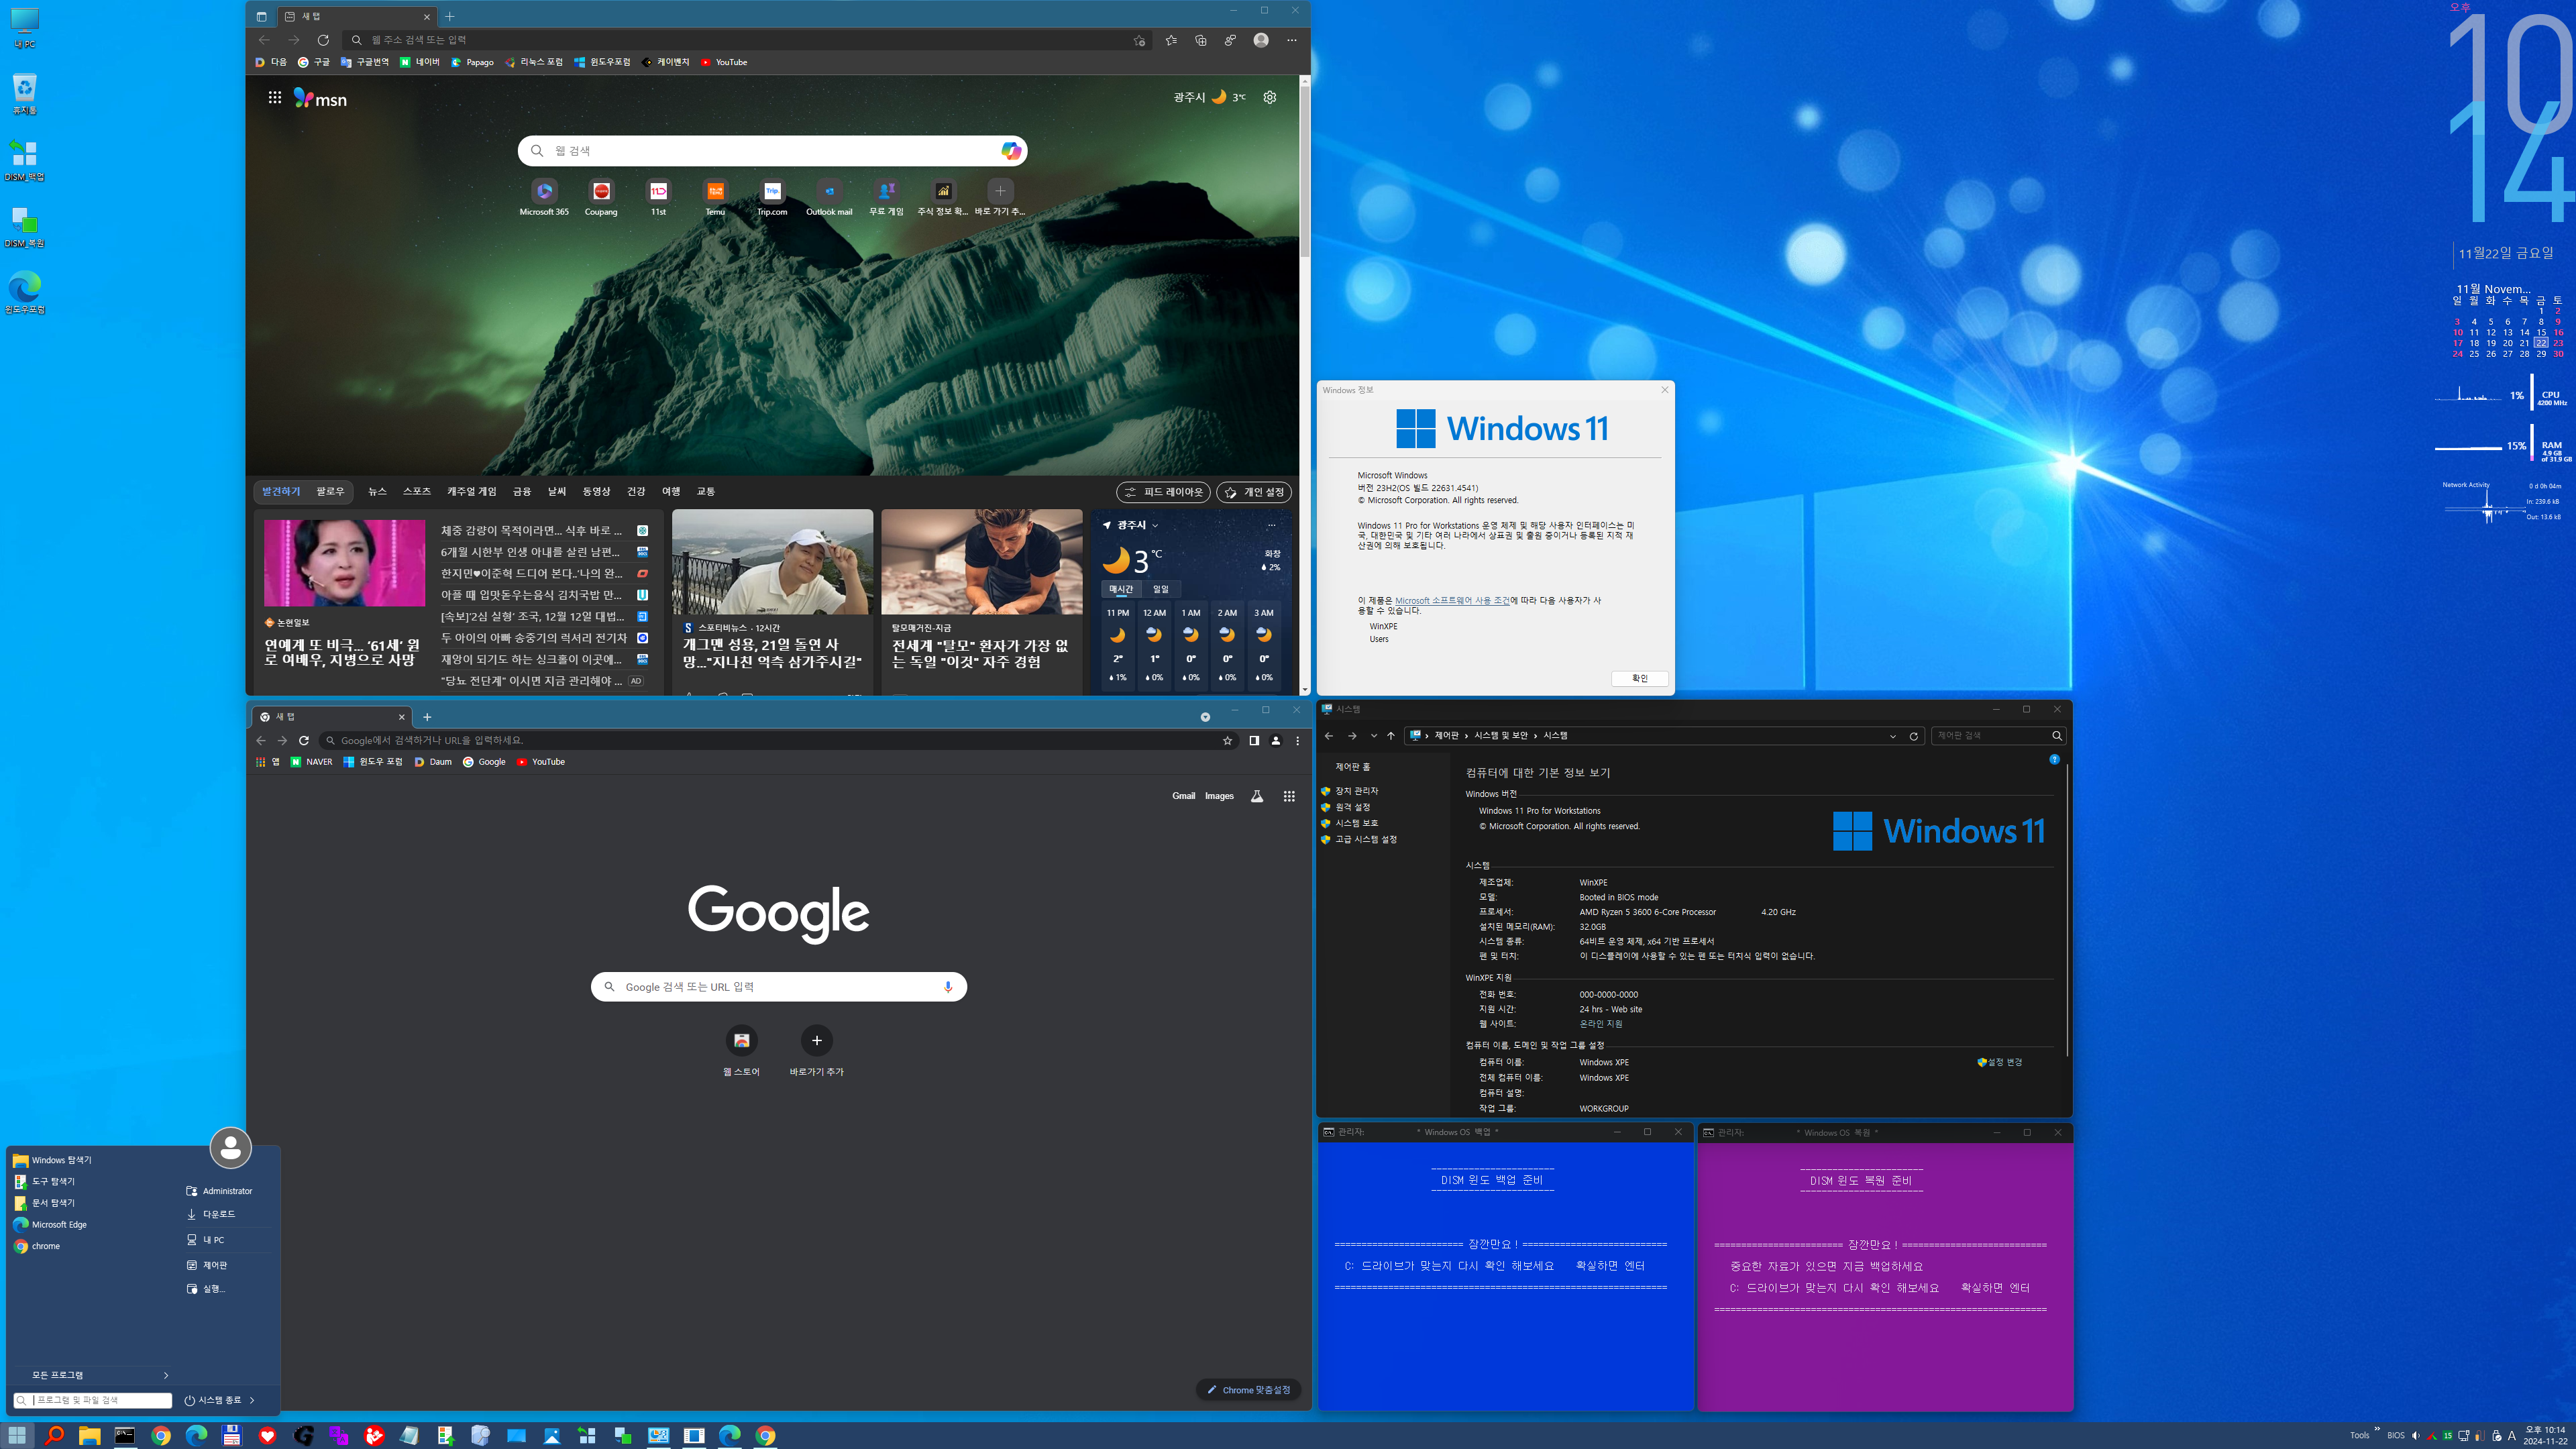Click Copilot icon in MSN search box
Image resolution: width=2576 pixels, height=1449 pixels.
point(1011,150)
